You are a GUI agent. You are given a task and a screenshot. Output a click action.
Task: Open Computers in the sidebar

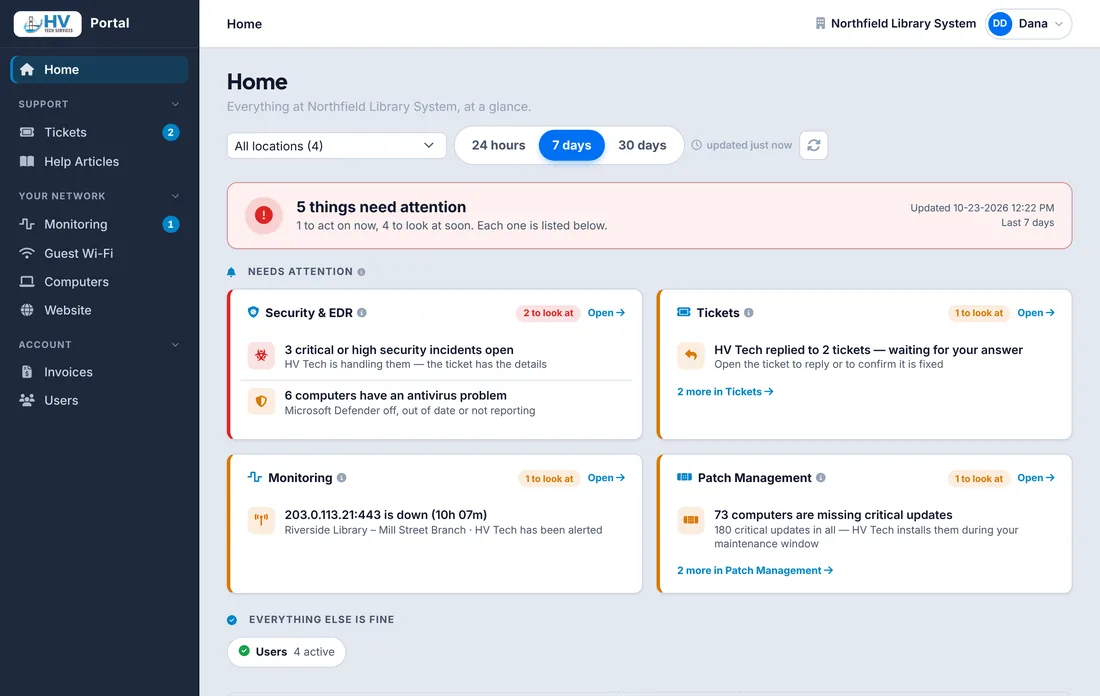[100, 281]
